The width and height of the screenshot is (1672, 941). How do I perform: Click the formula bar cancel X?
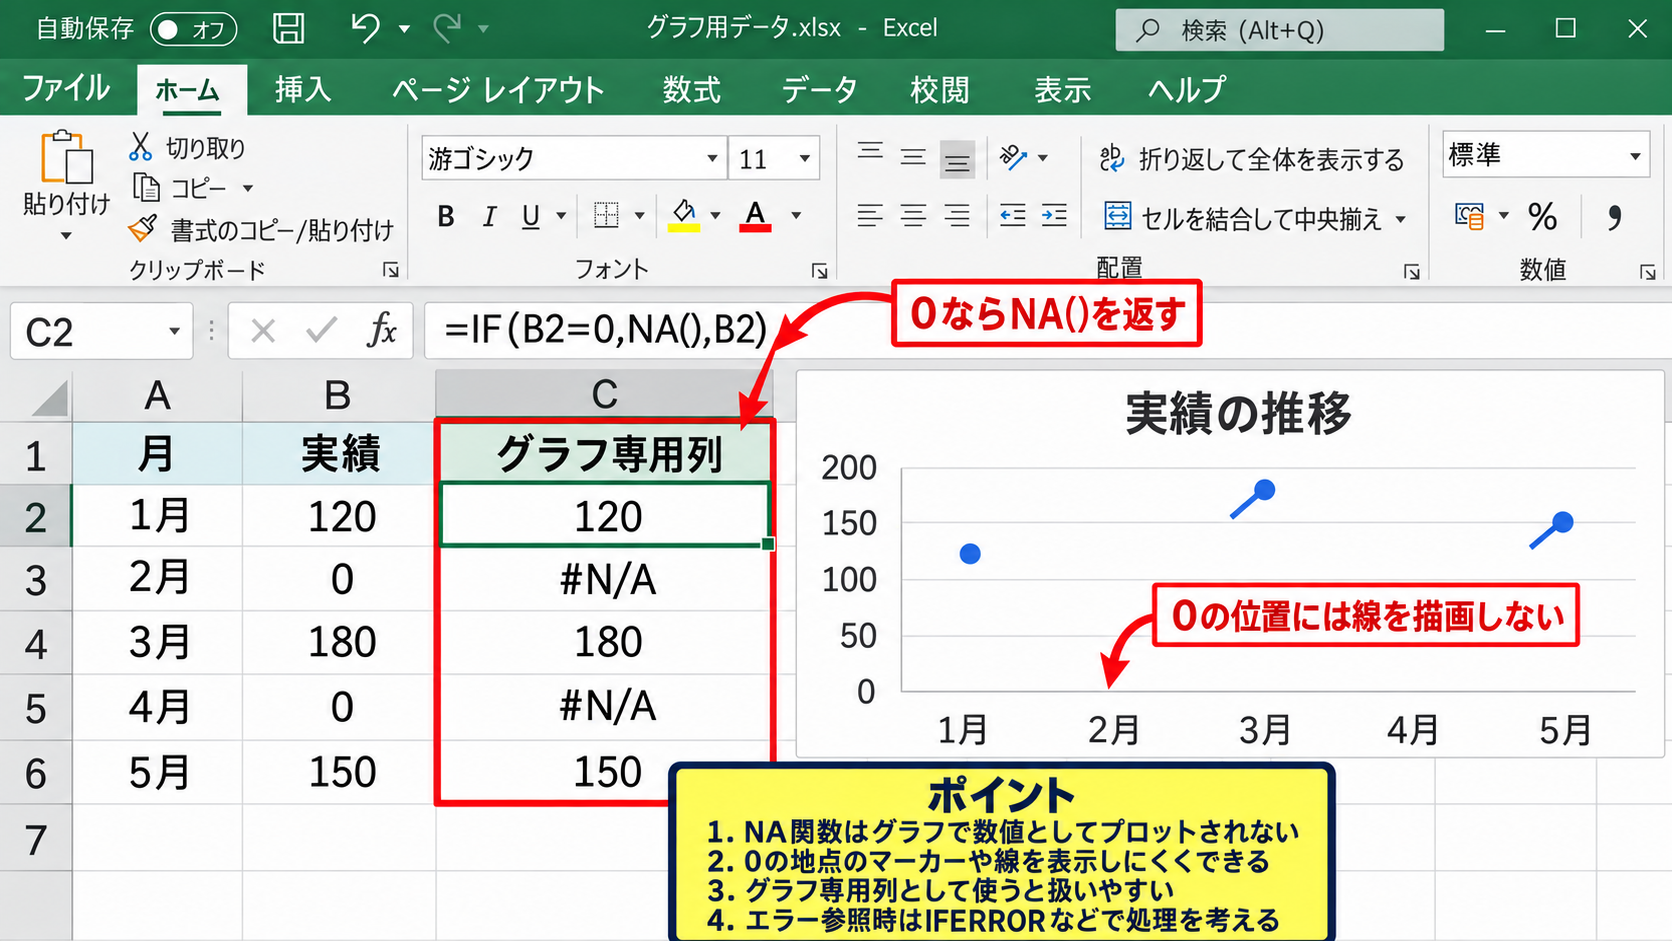click(x=263, y=330)
